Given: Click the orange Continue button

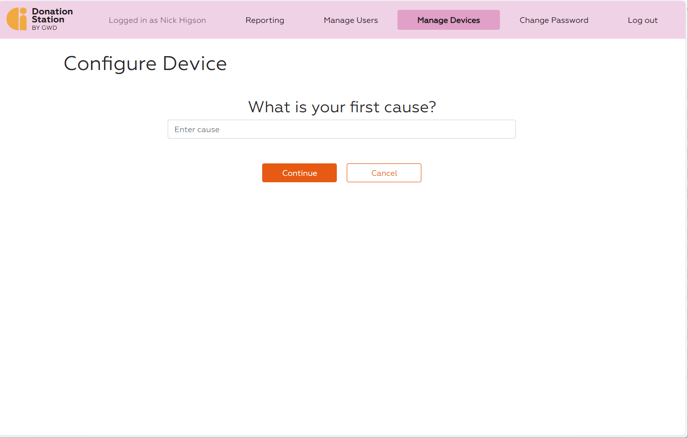Looking at the screenshot, I should coord(299,173).
